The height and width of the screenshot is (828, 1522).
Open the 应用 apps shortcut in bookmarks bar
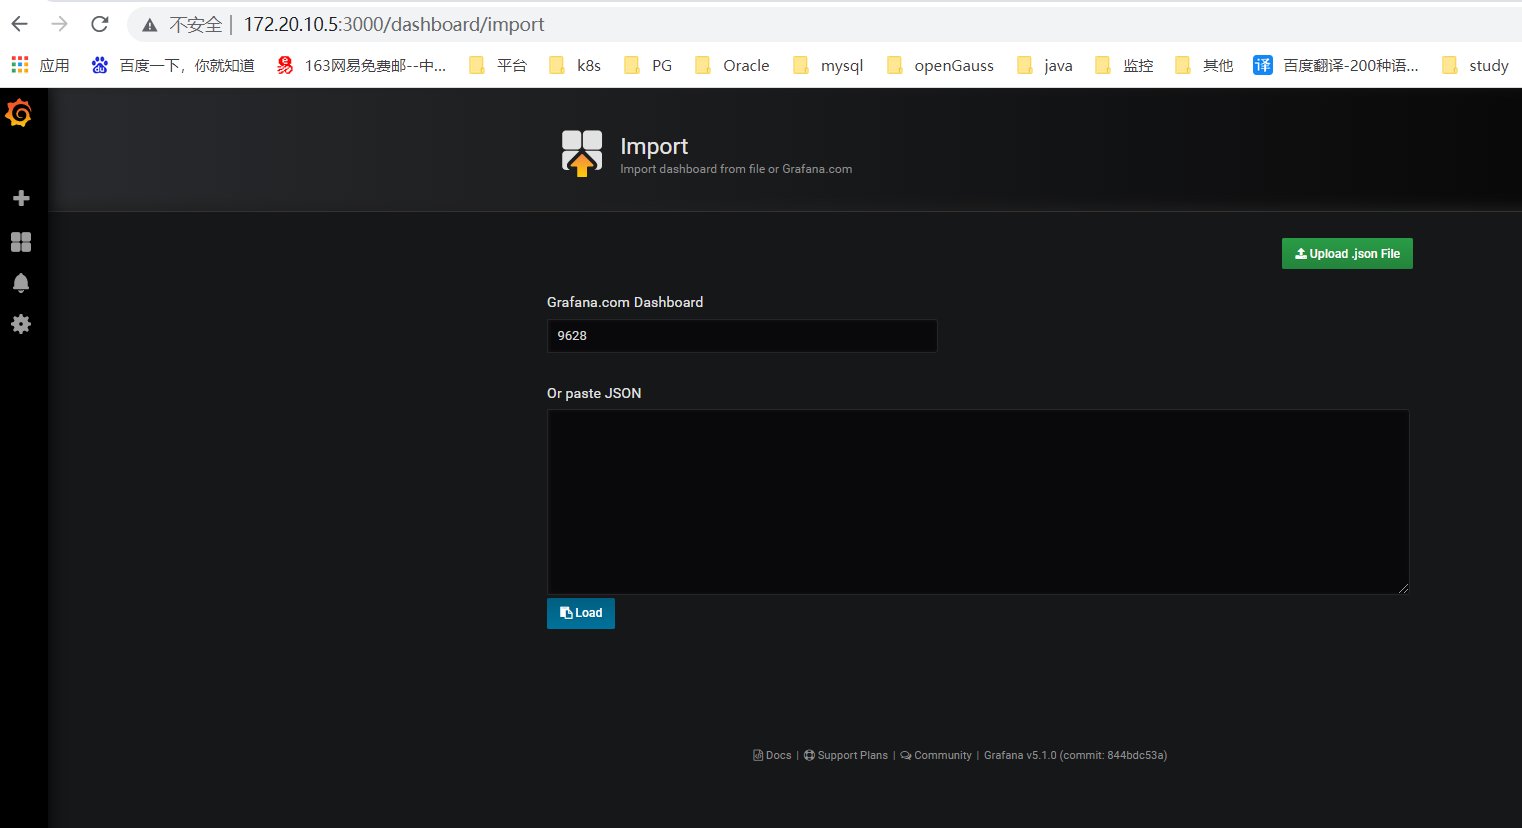40,65
